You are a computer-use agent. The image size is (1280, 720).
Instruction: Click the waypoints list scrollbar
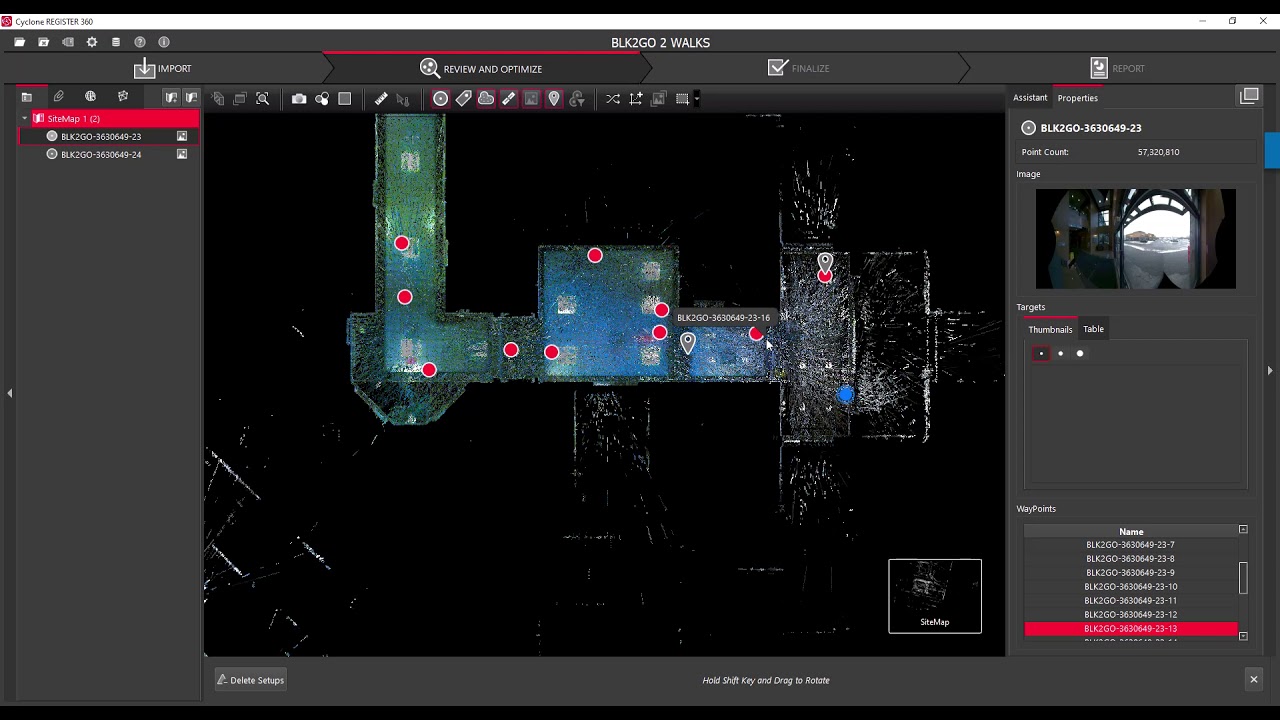[x=1243, y=578]
